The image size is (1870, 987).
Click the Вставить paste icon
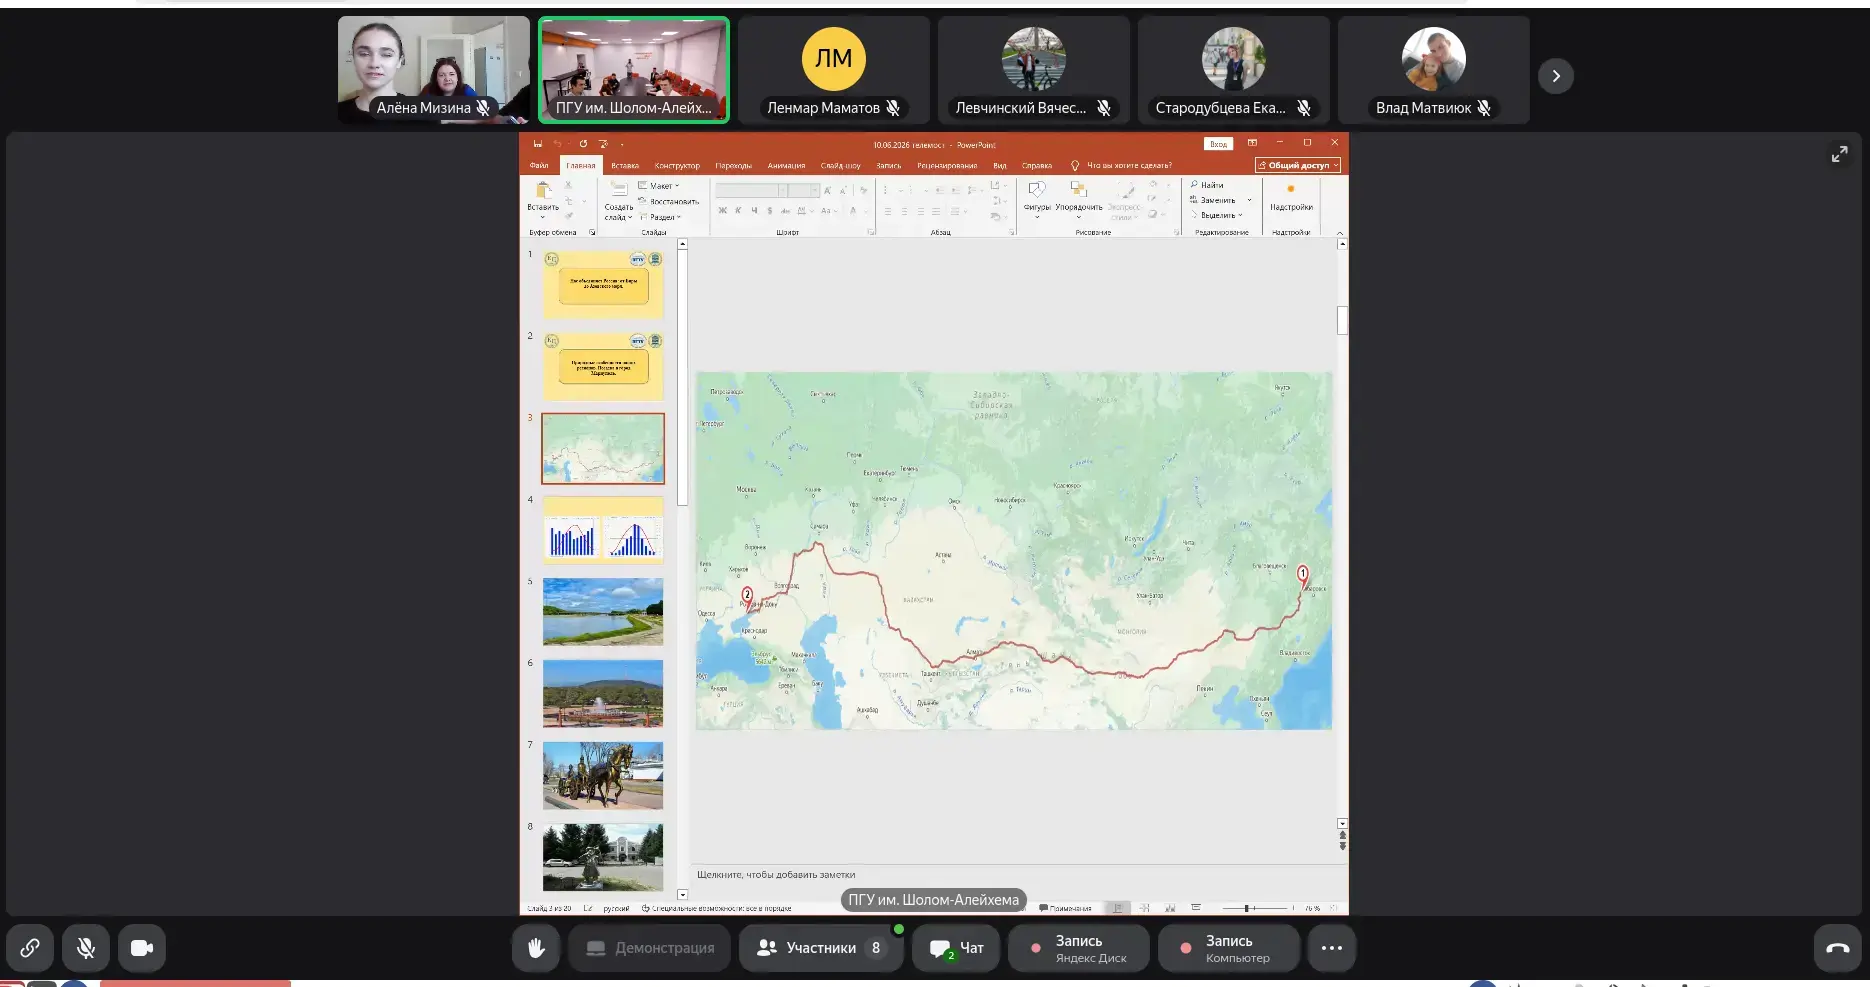click(543, 190)
